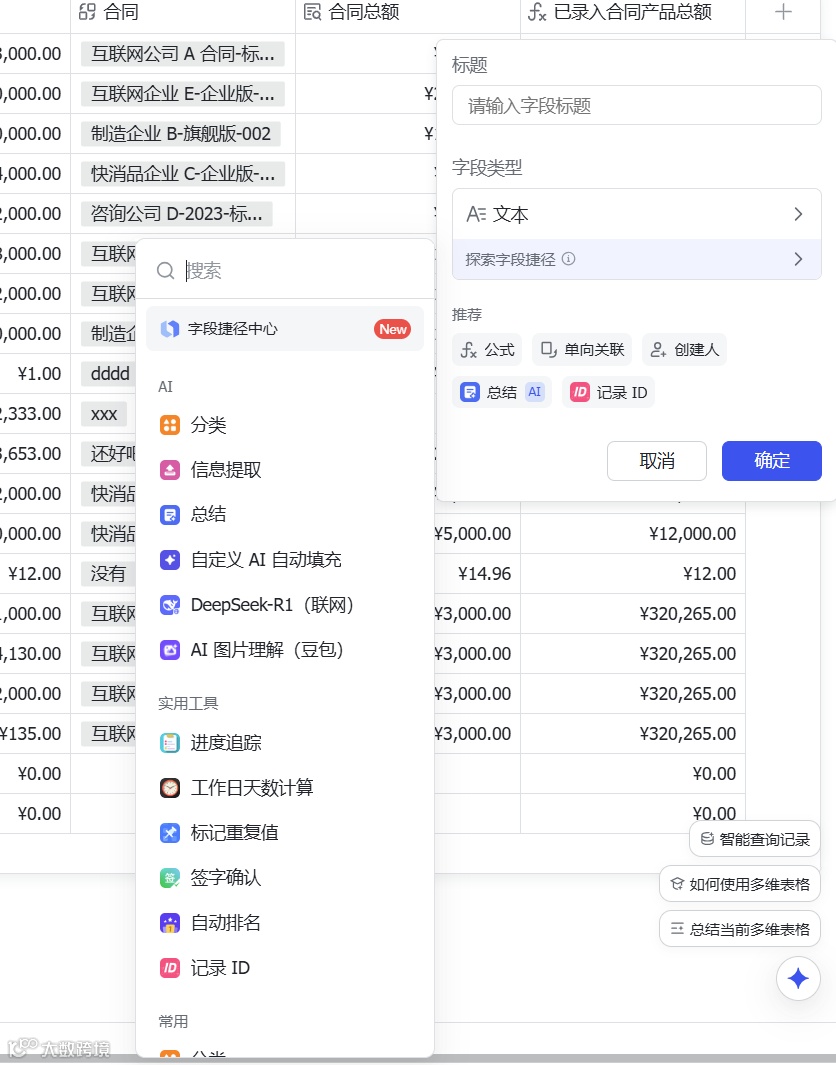Click 文本 field type icon
836x1065 pixels.
[x=476, y=215]
